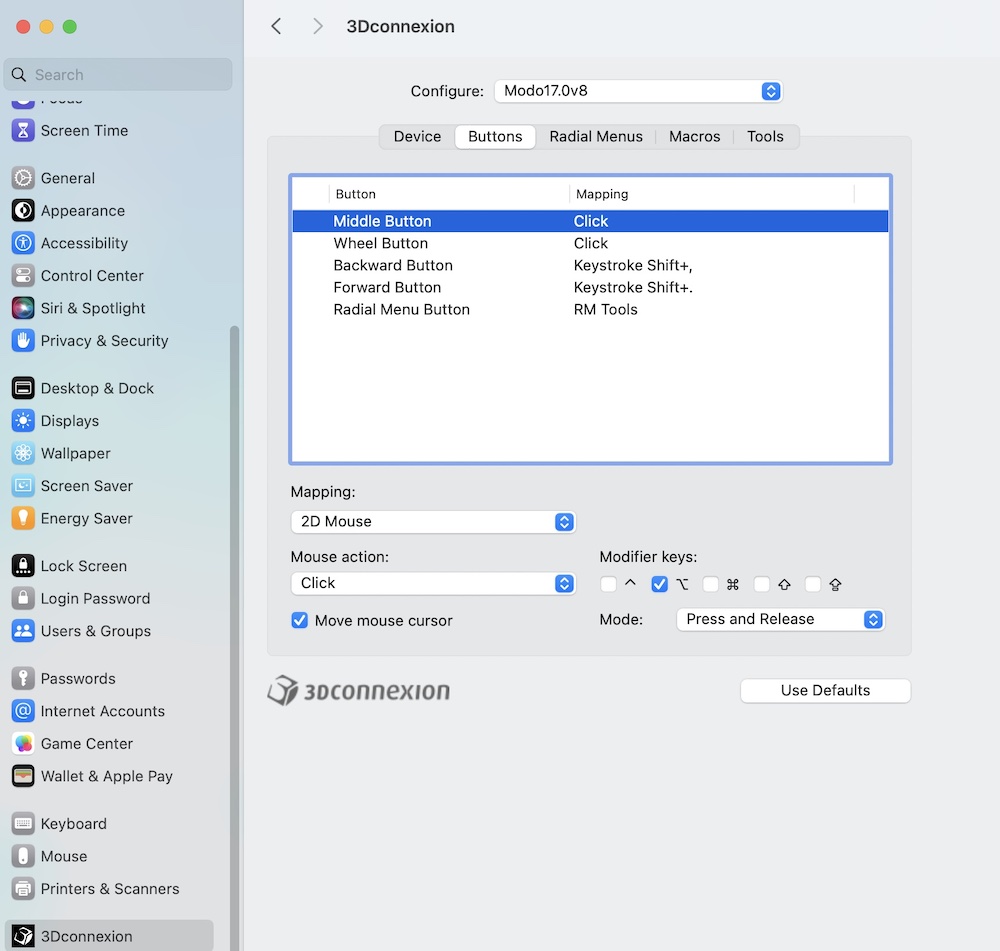The image size is (1000, 951).
Task: Uncheck Move mouse cursor checkbox
Action: (x=299, y=620)
